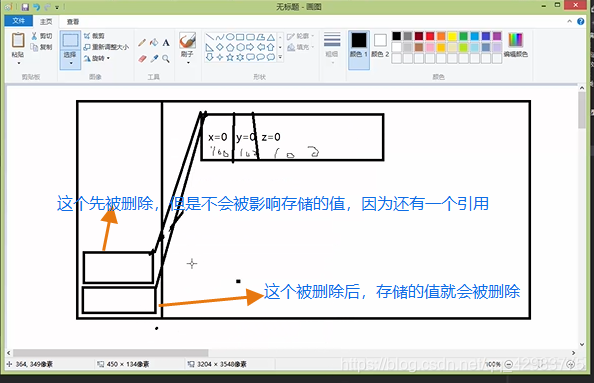Select the Curve shape
Viewport: 594px width, 383px height.
point(220,37)
